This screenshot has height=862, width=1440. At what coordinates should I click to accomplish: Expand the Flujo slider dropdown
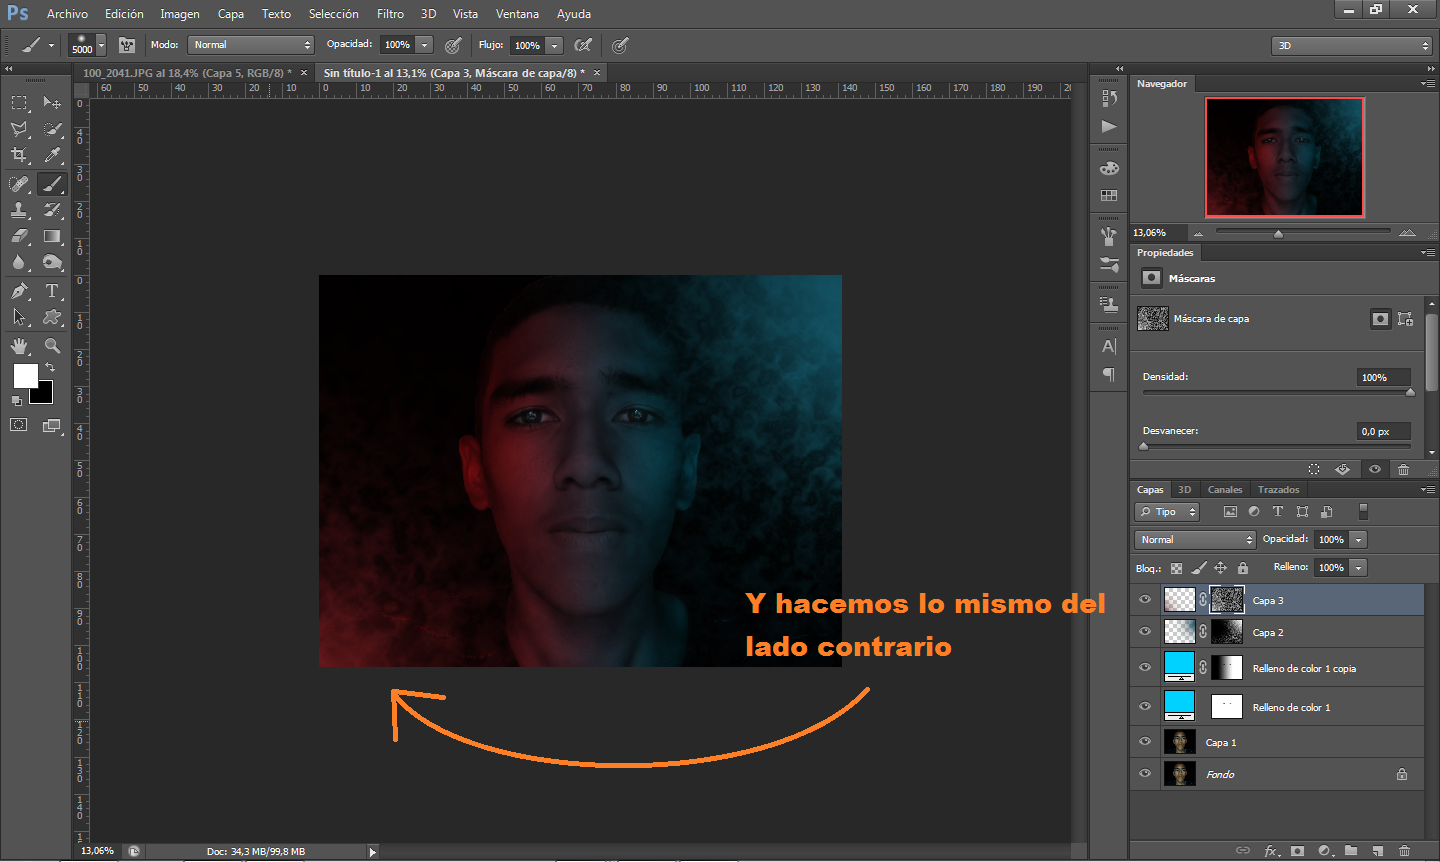(x=555, y=45)
